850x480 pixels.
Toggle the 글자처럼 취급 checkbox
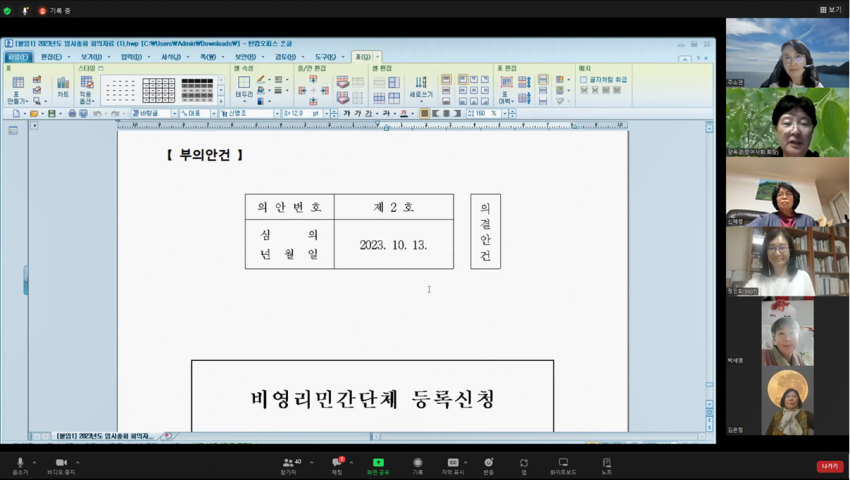584,79
